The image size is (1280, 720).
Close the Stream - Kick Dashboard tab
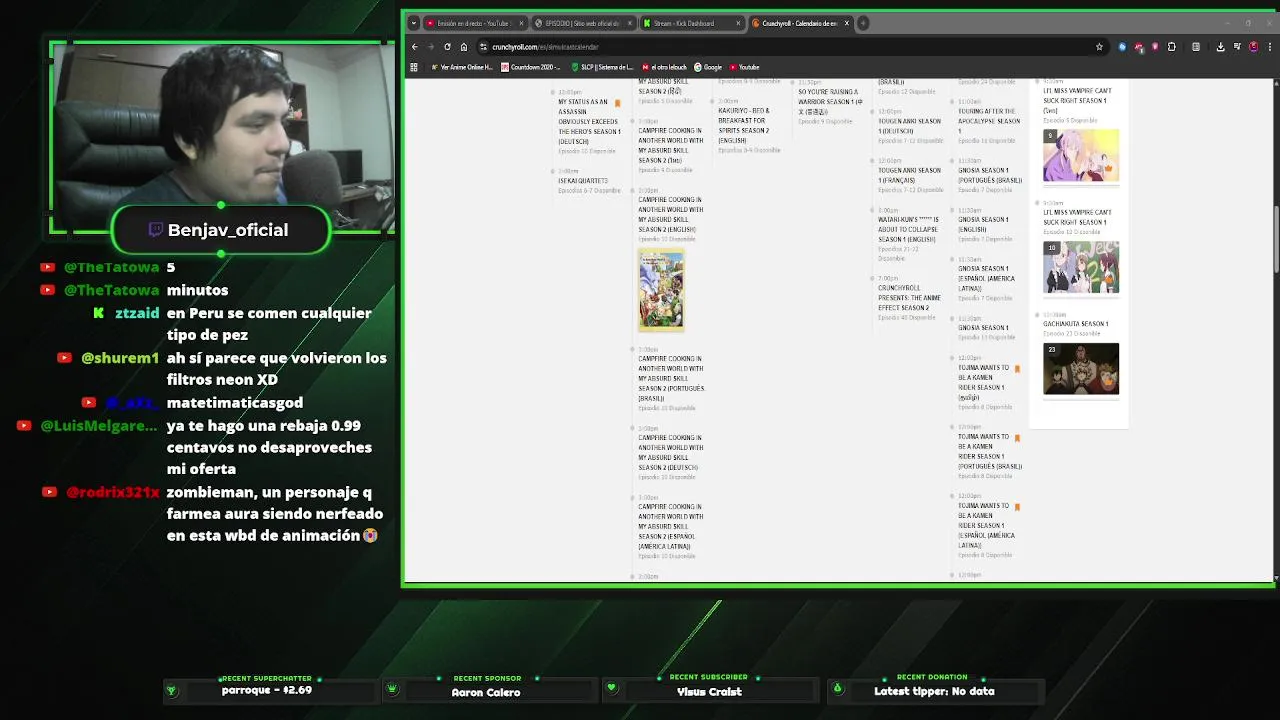739,23
